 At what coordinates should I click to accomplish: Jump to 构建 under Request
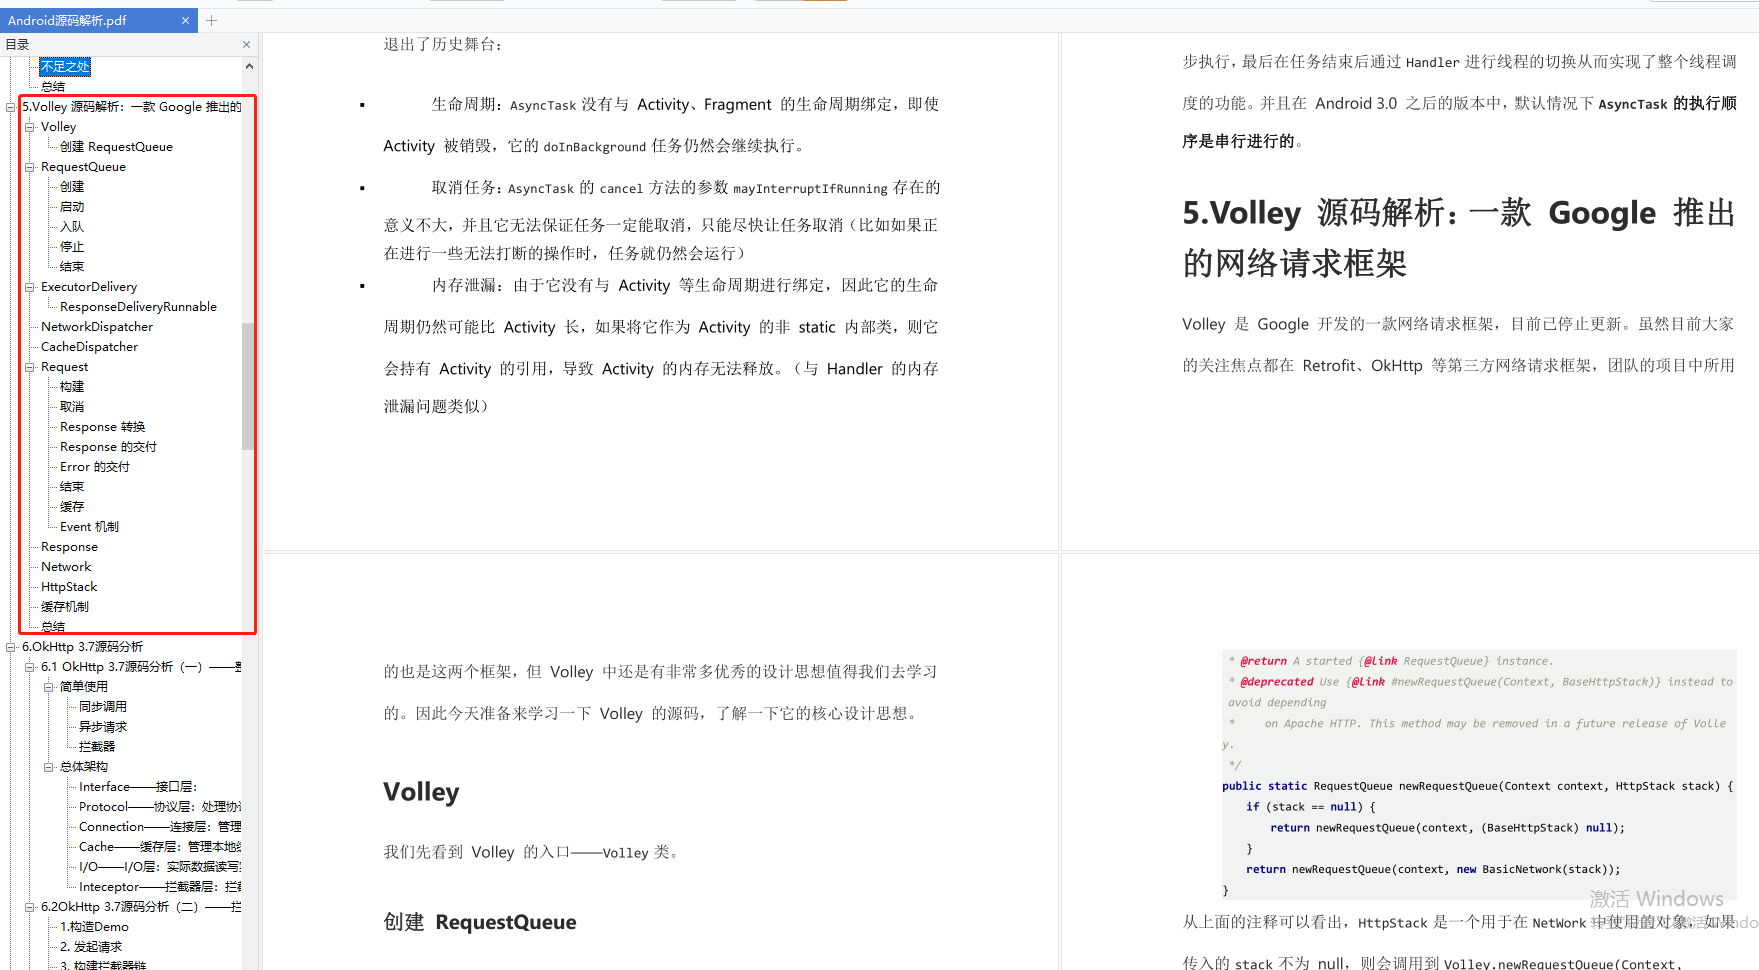point(72,387)
